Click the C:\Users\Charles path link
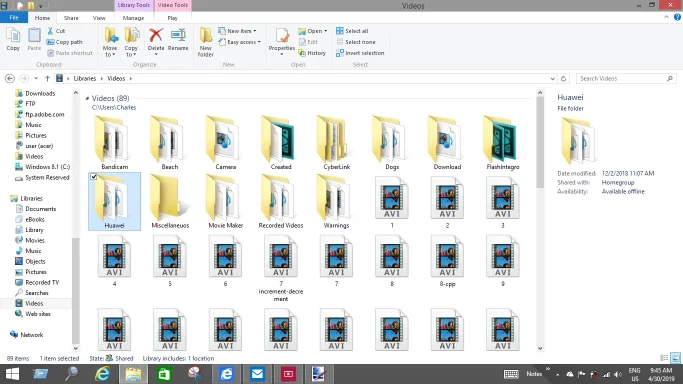Screen dimensions: 683x384 (114, 108)
